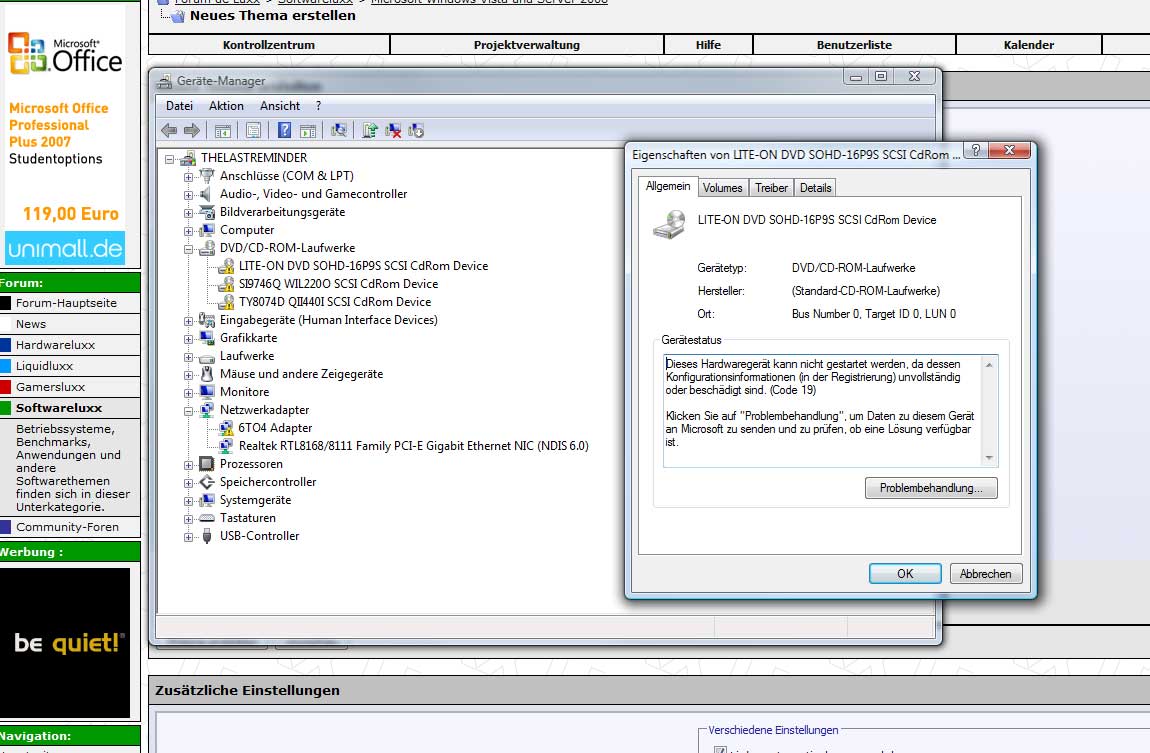This screenshot has height=753, width=1150.
Task: Open the Kalender forum link
Action: click(1028, 45)
